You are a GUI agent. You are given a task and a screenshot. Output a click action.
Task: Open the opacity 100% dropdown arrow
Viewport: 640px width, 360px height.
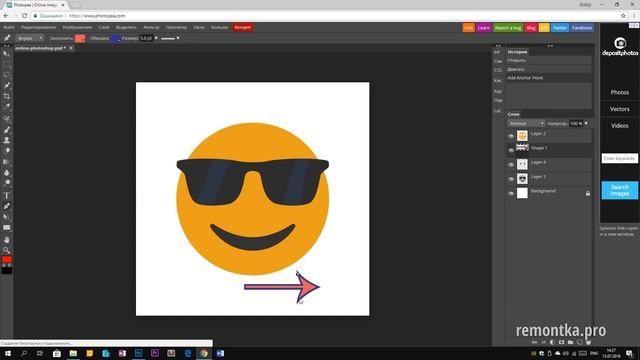point(586,123)
